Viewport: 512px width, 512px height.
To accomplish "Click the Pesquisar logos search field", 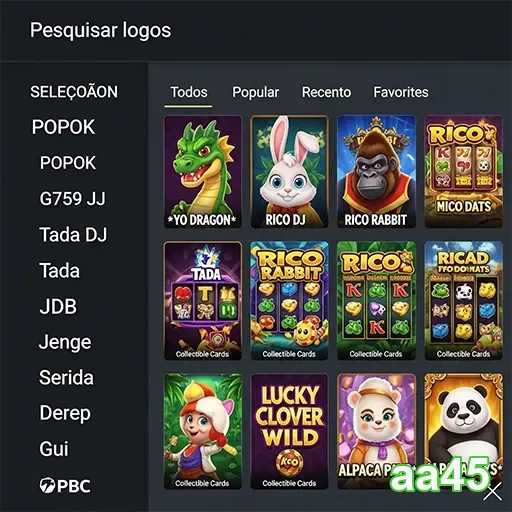I will point(256,30).
